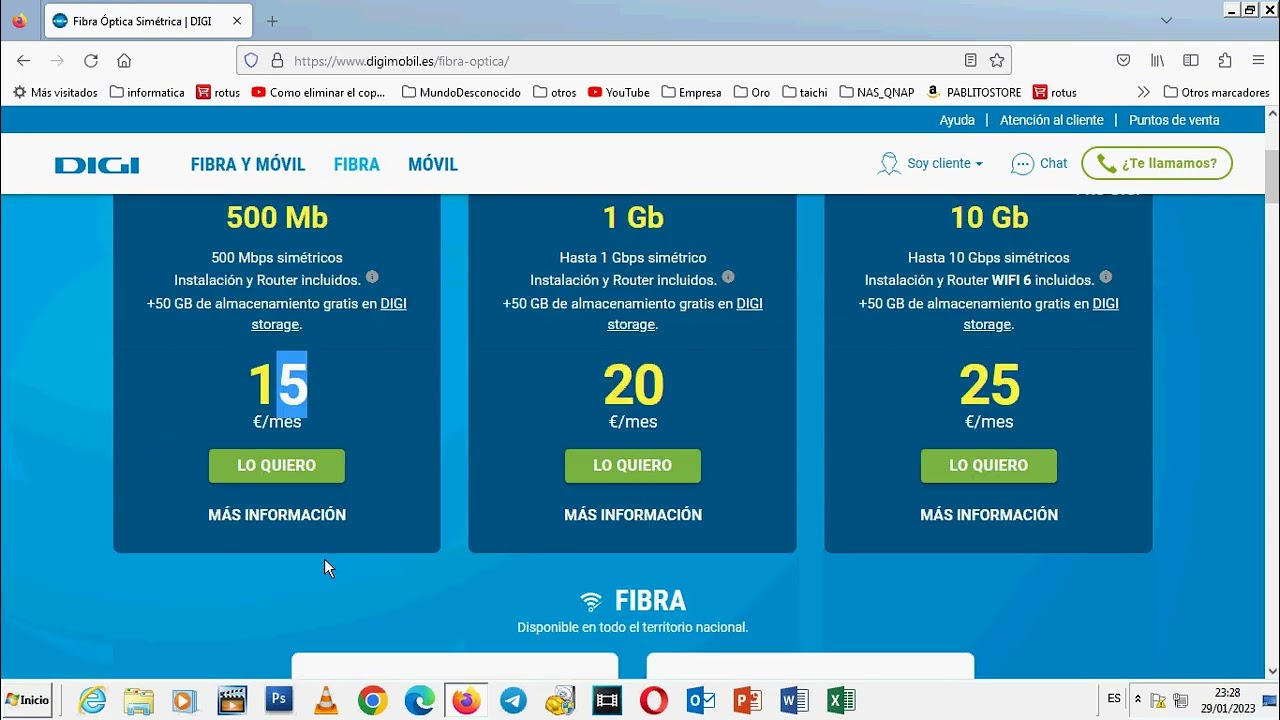The width and height of the screenshot is (1280, 720).
Task: Expand the Soy cliente dropdown
Action: (931, 163)
